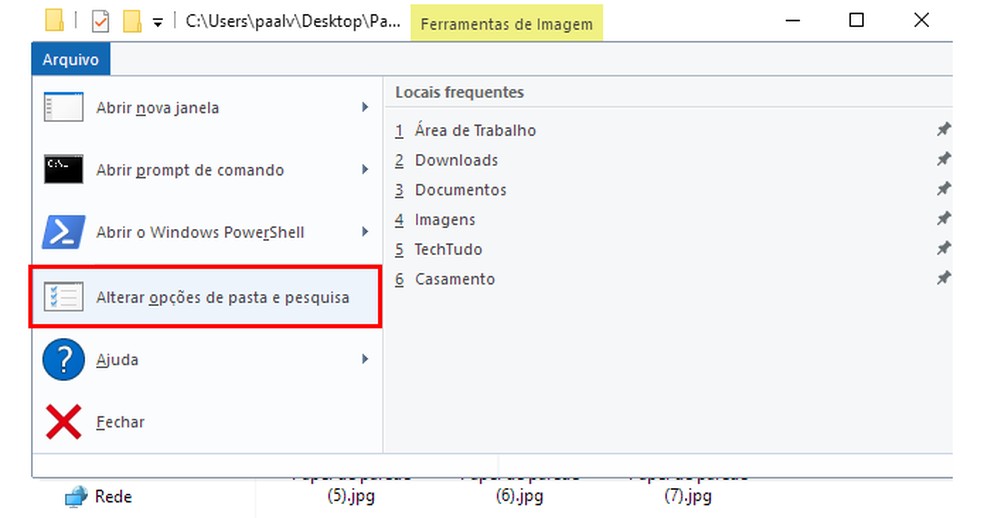Toggle pin for Documentos

point(943,188)
